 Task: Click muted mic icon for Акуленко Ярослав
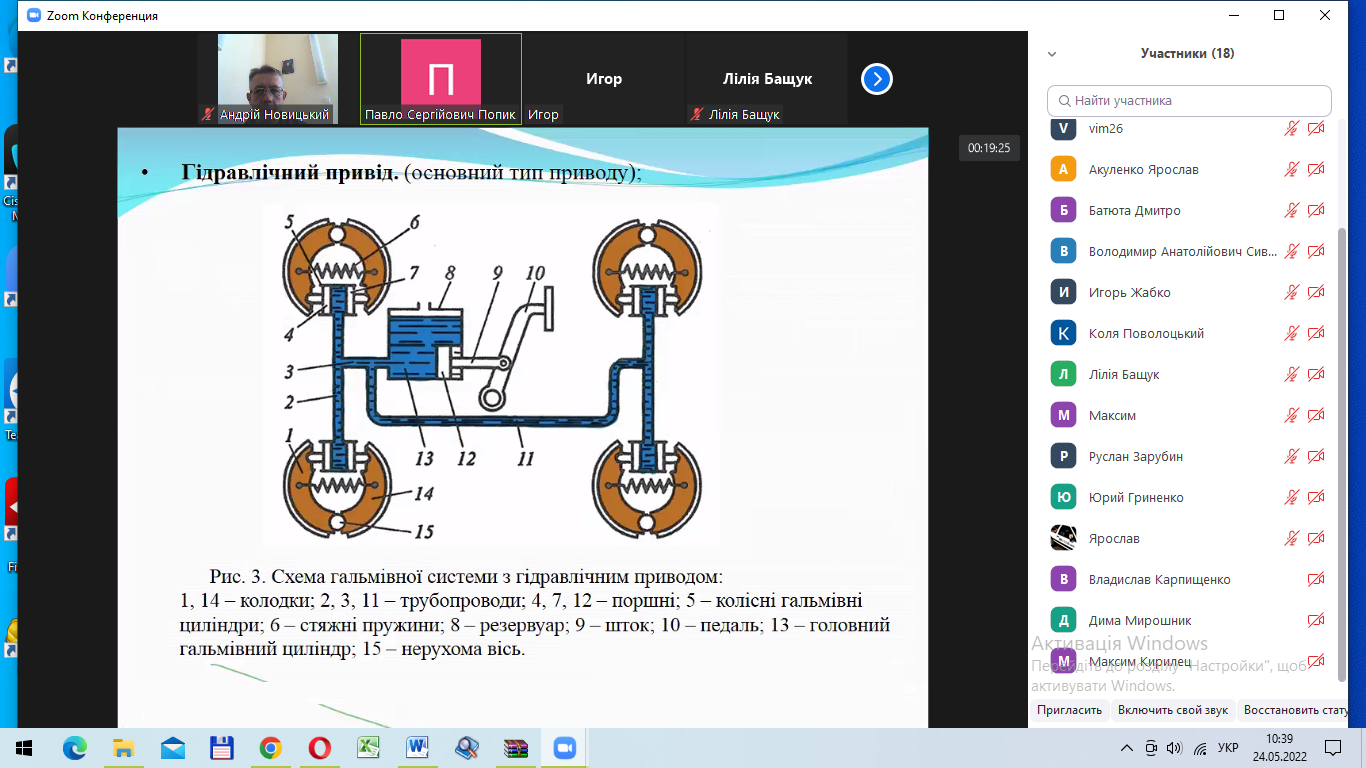[1292, 169]
